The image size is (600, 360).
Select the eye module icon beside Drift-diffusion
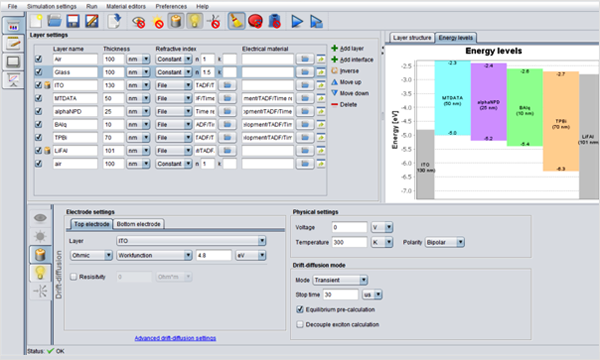tap(40, 218)
